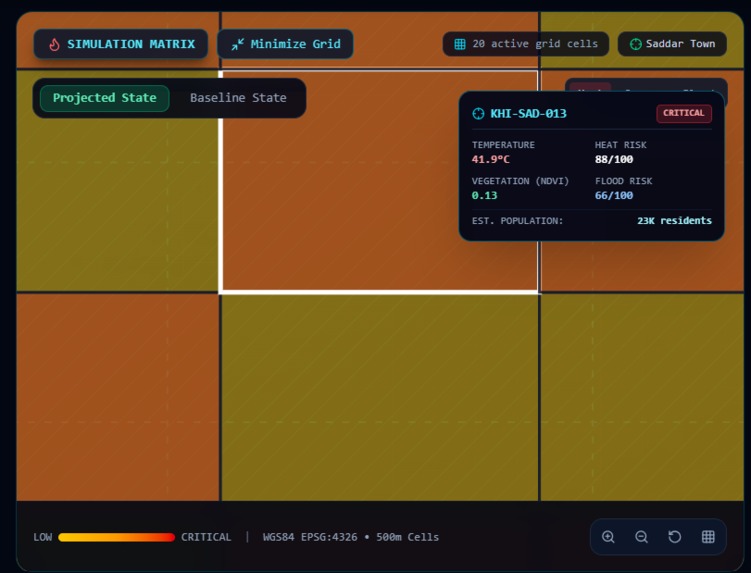Toggle grid overlay icon in map controls
This screenshot has width=751, height=573.
tap(708, 537)
